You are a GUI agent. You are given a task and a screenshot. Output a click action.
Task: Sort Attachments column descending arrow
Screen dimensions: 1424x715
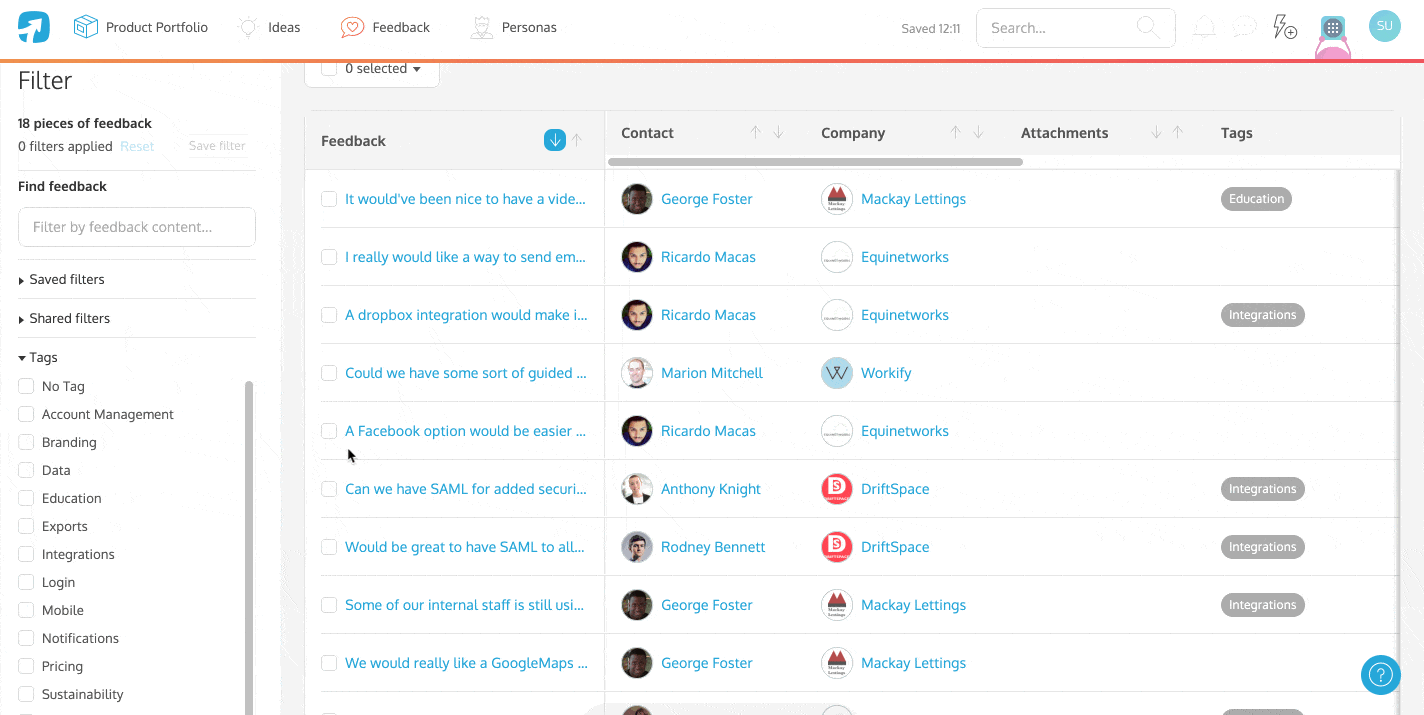(1156, 133)
